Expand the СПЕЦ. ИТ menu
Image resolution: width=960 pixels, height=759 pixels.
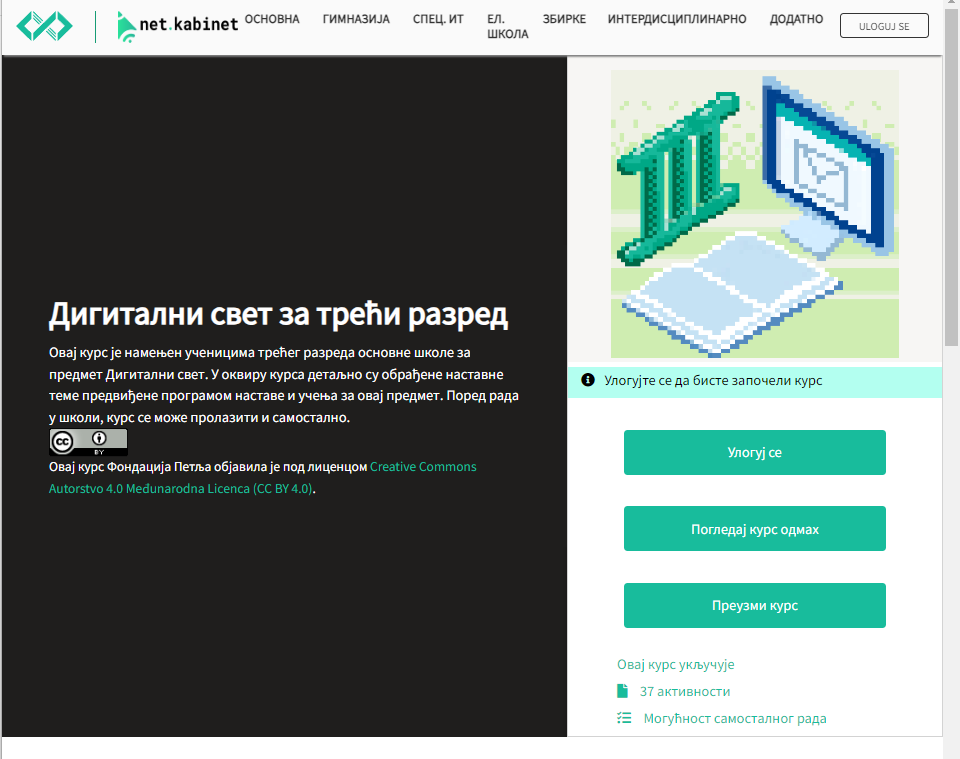point(438,19)
